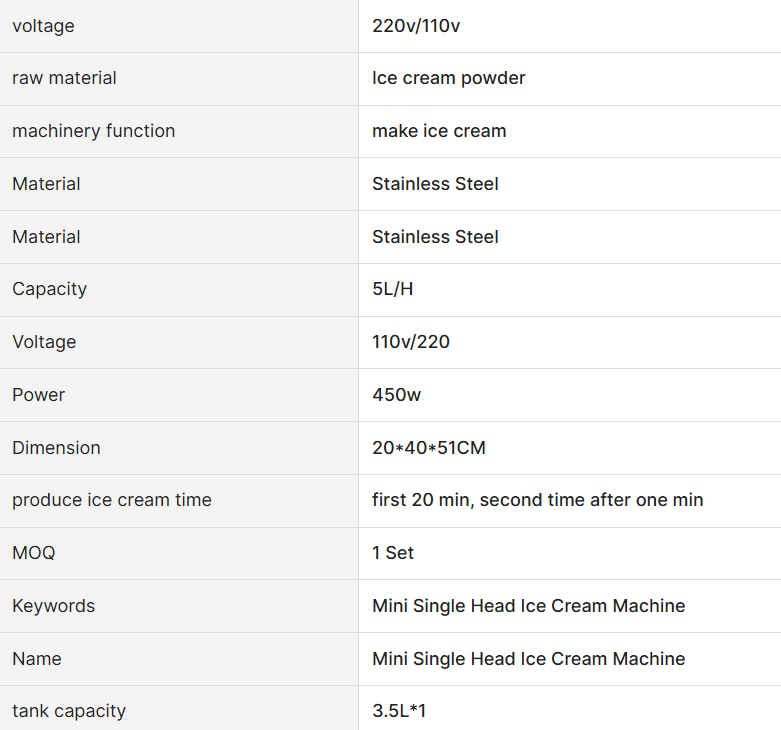Select 'first 20 min, second time' text
Image resolution: width=781 pixels, height=730 pixels.
pyautogui.click(x=479, y=500)
